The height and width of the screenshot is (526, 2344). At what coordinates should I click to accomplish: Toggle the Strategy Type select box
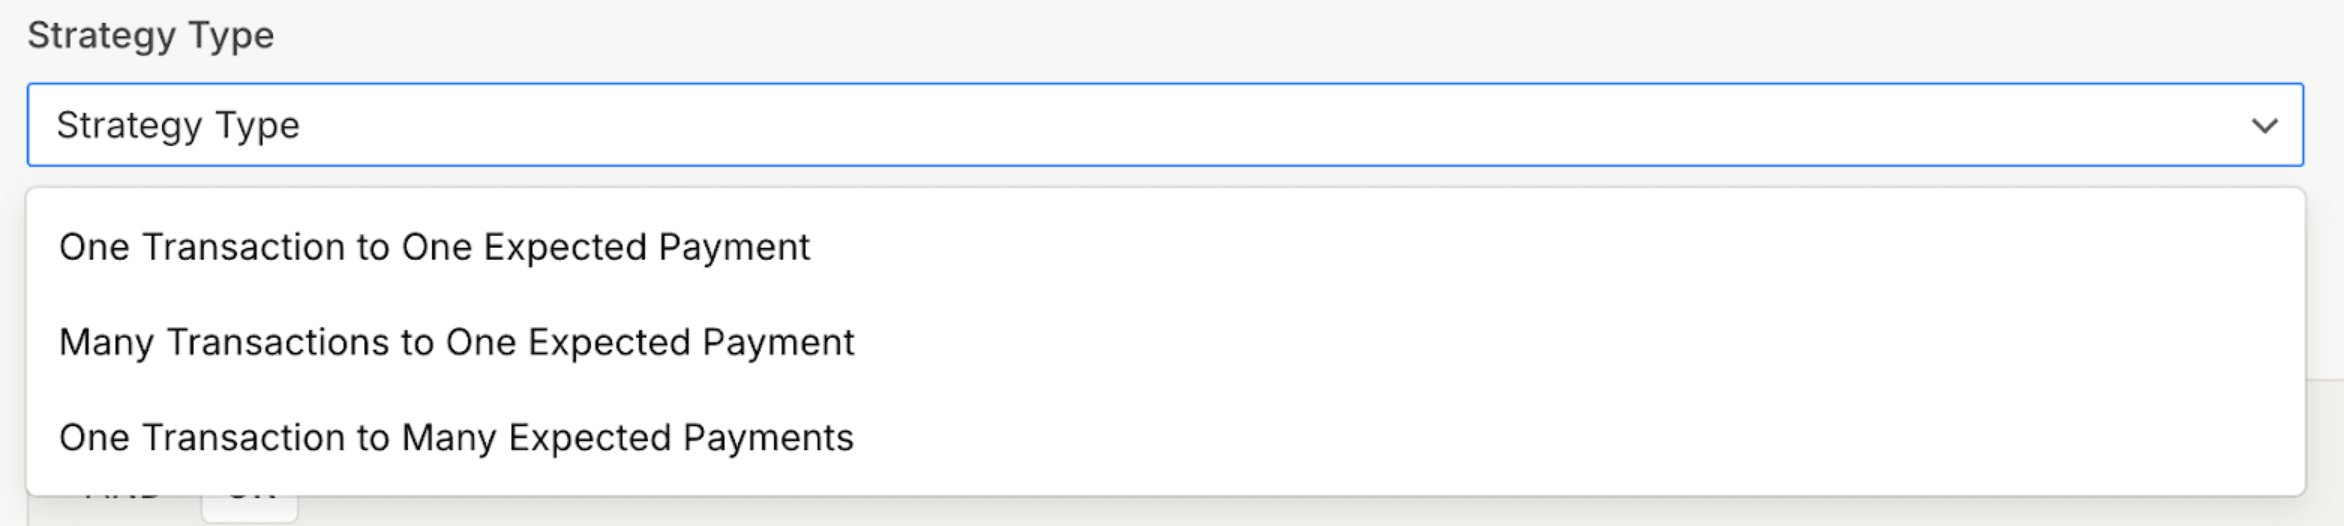pos(1164,125)
